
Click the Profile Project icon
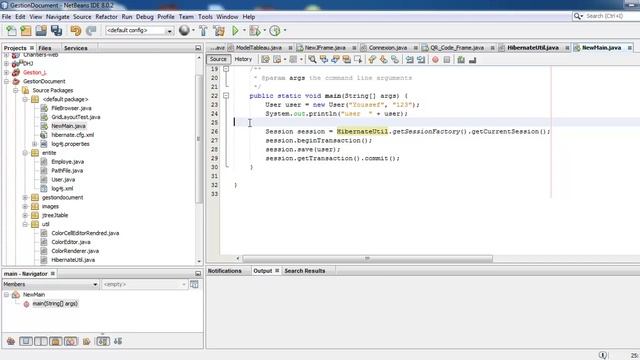click(275, 31)
